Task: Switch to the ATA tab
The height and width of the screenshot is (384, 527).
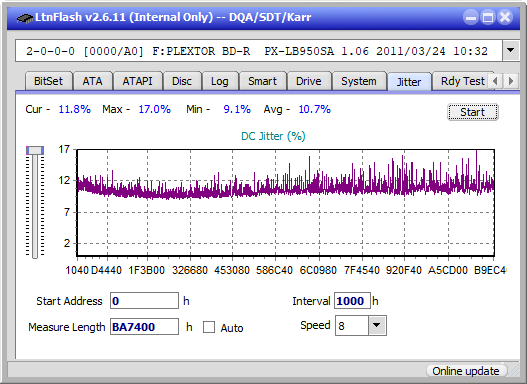Action: pos(92,81)
